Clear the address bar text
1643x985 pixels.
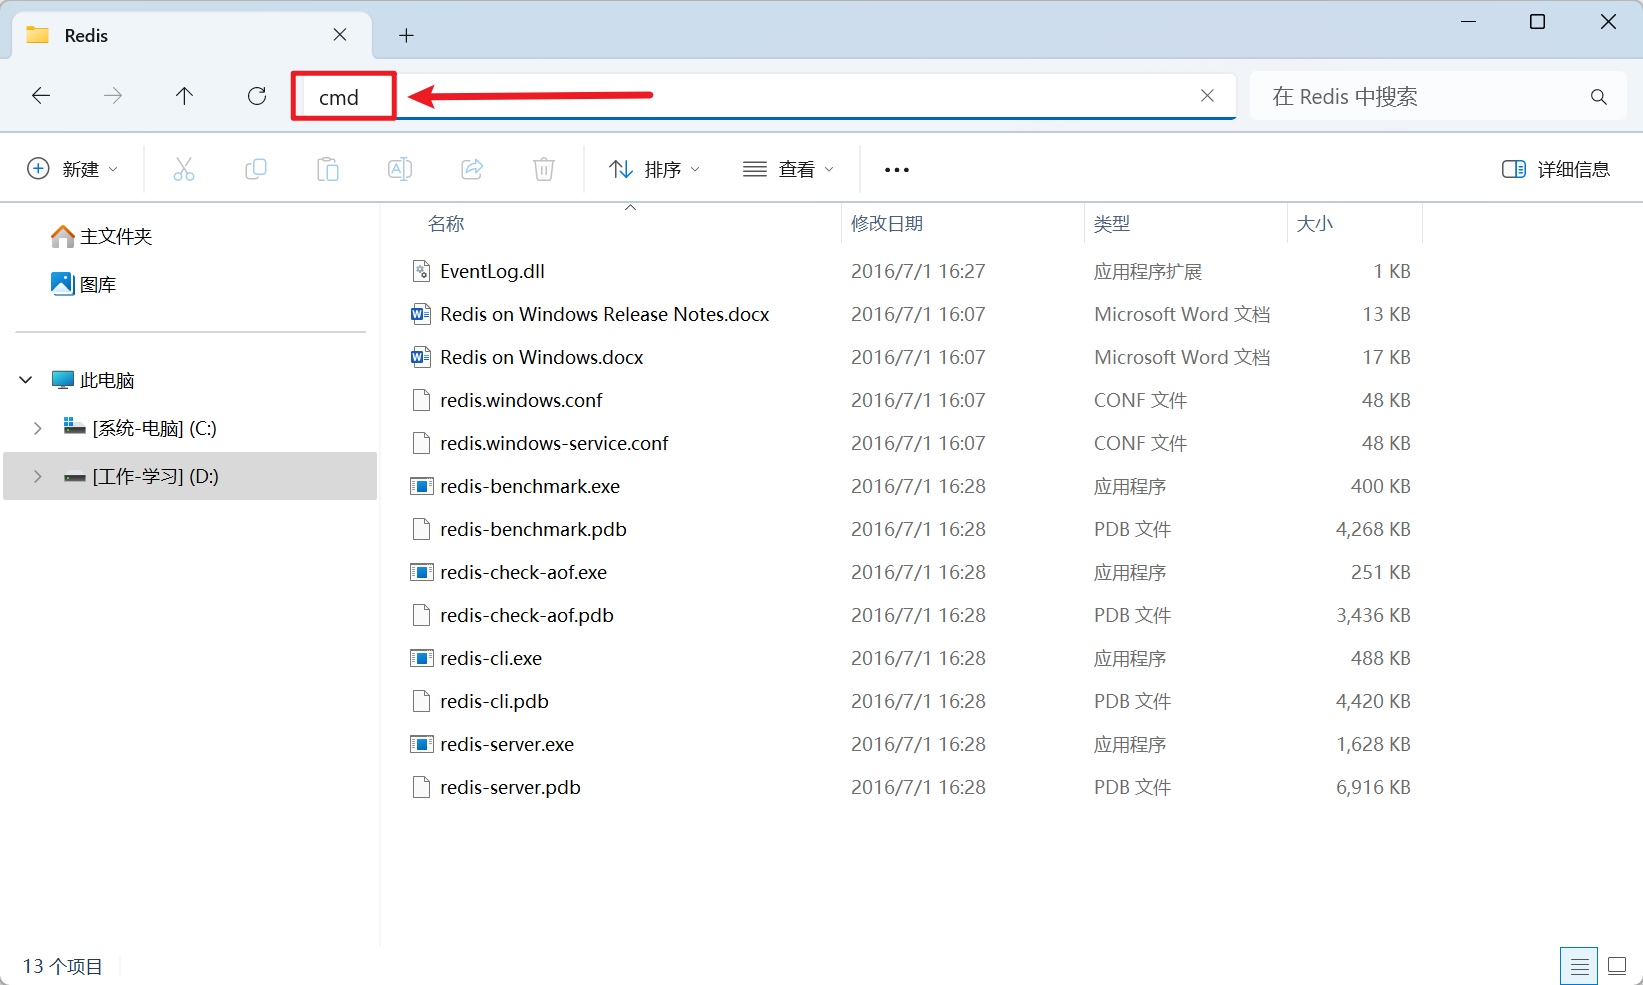tap(1207, 96)
